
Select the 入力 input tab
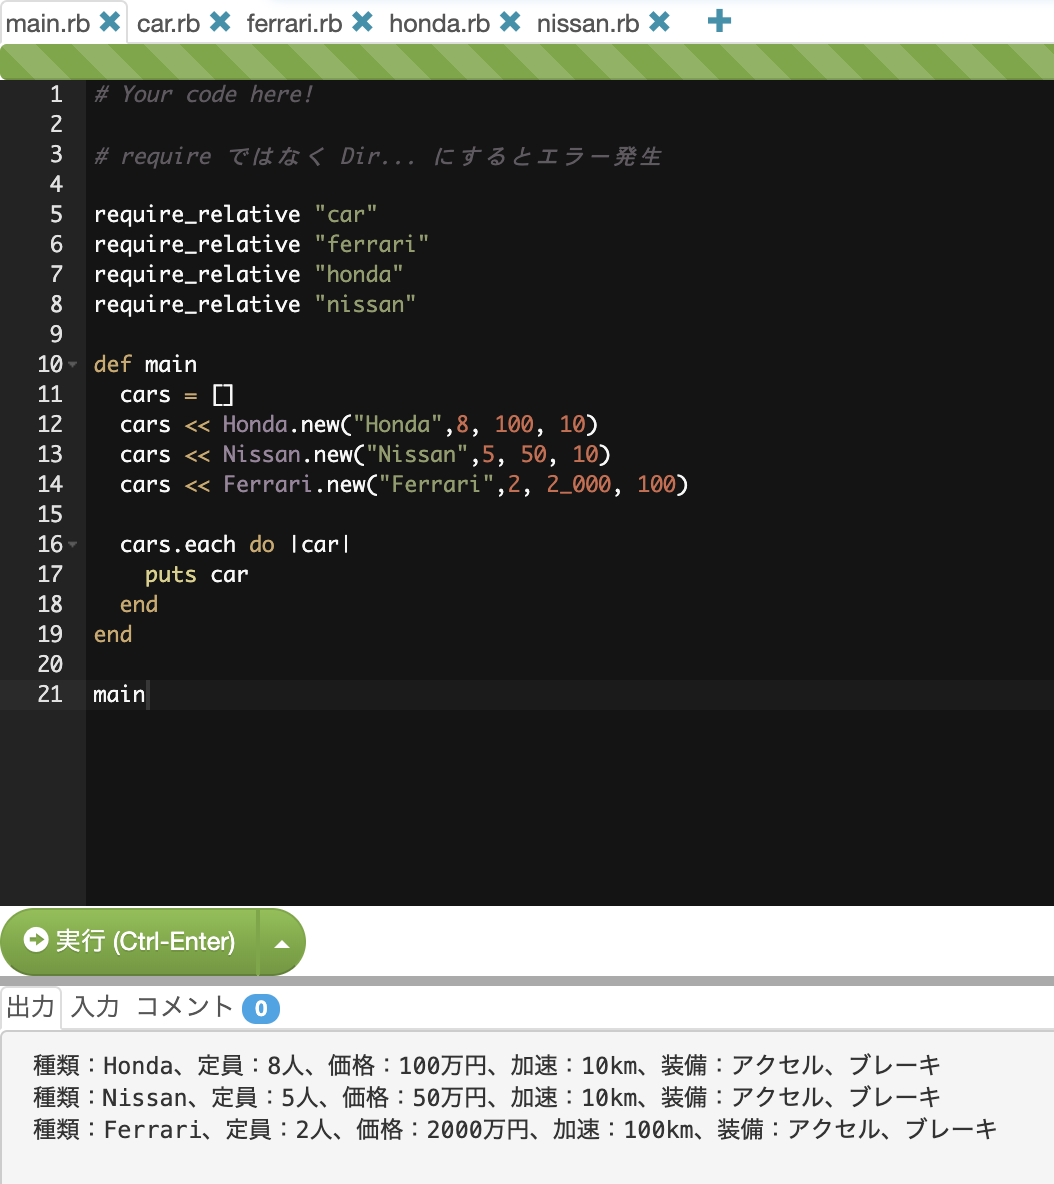[95, 1007]
